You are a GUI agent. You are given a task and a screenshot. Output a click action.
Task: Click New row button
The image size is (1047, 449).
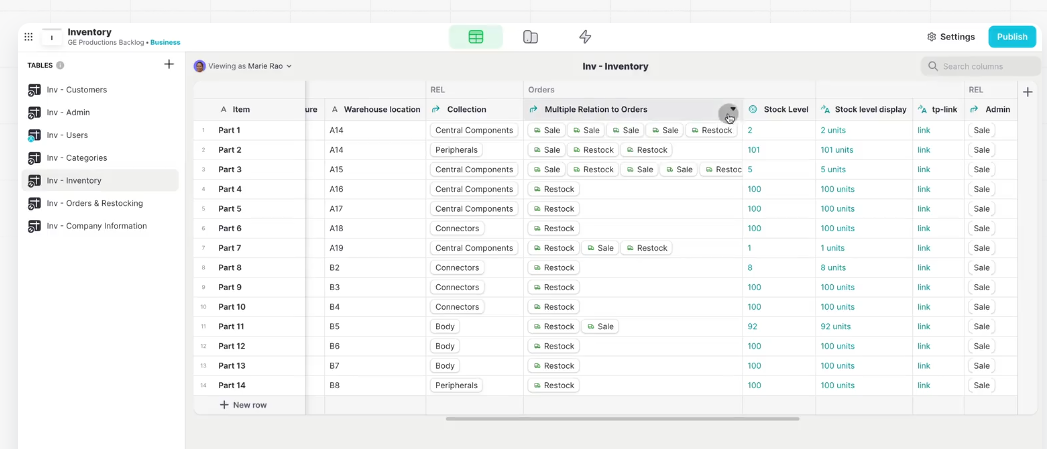244,405
